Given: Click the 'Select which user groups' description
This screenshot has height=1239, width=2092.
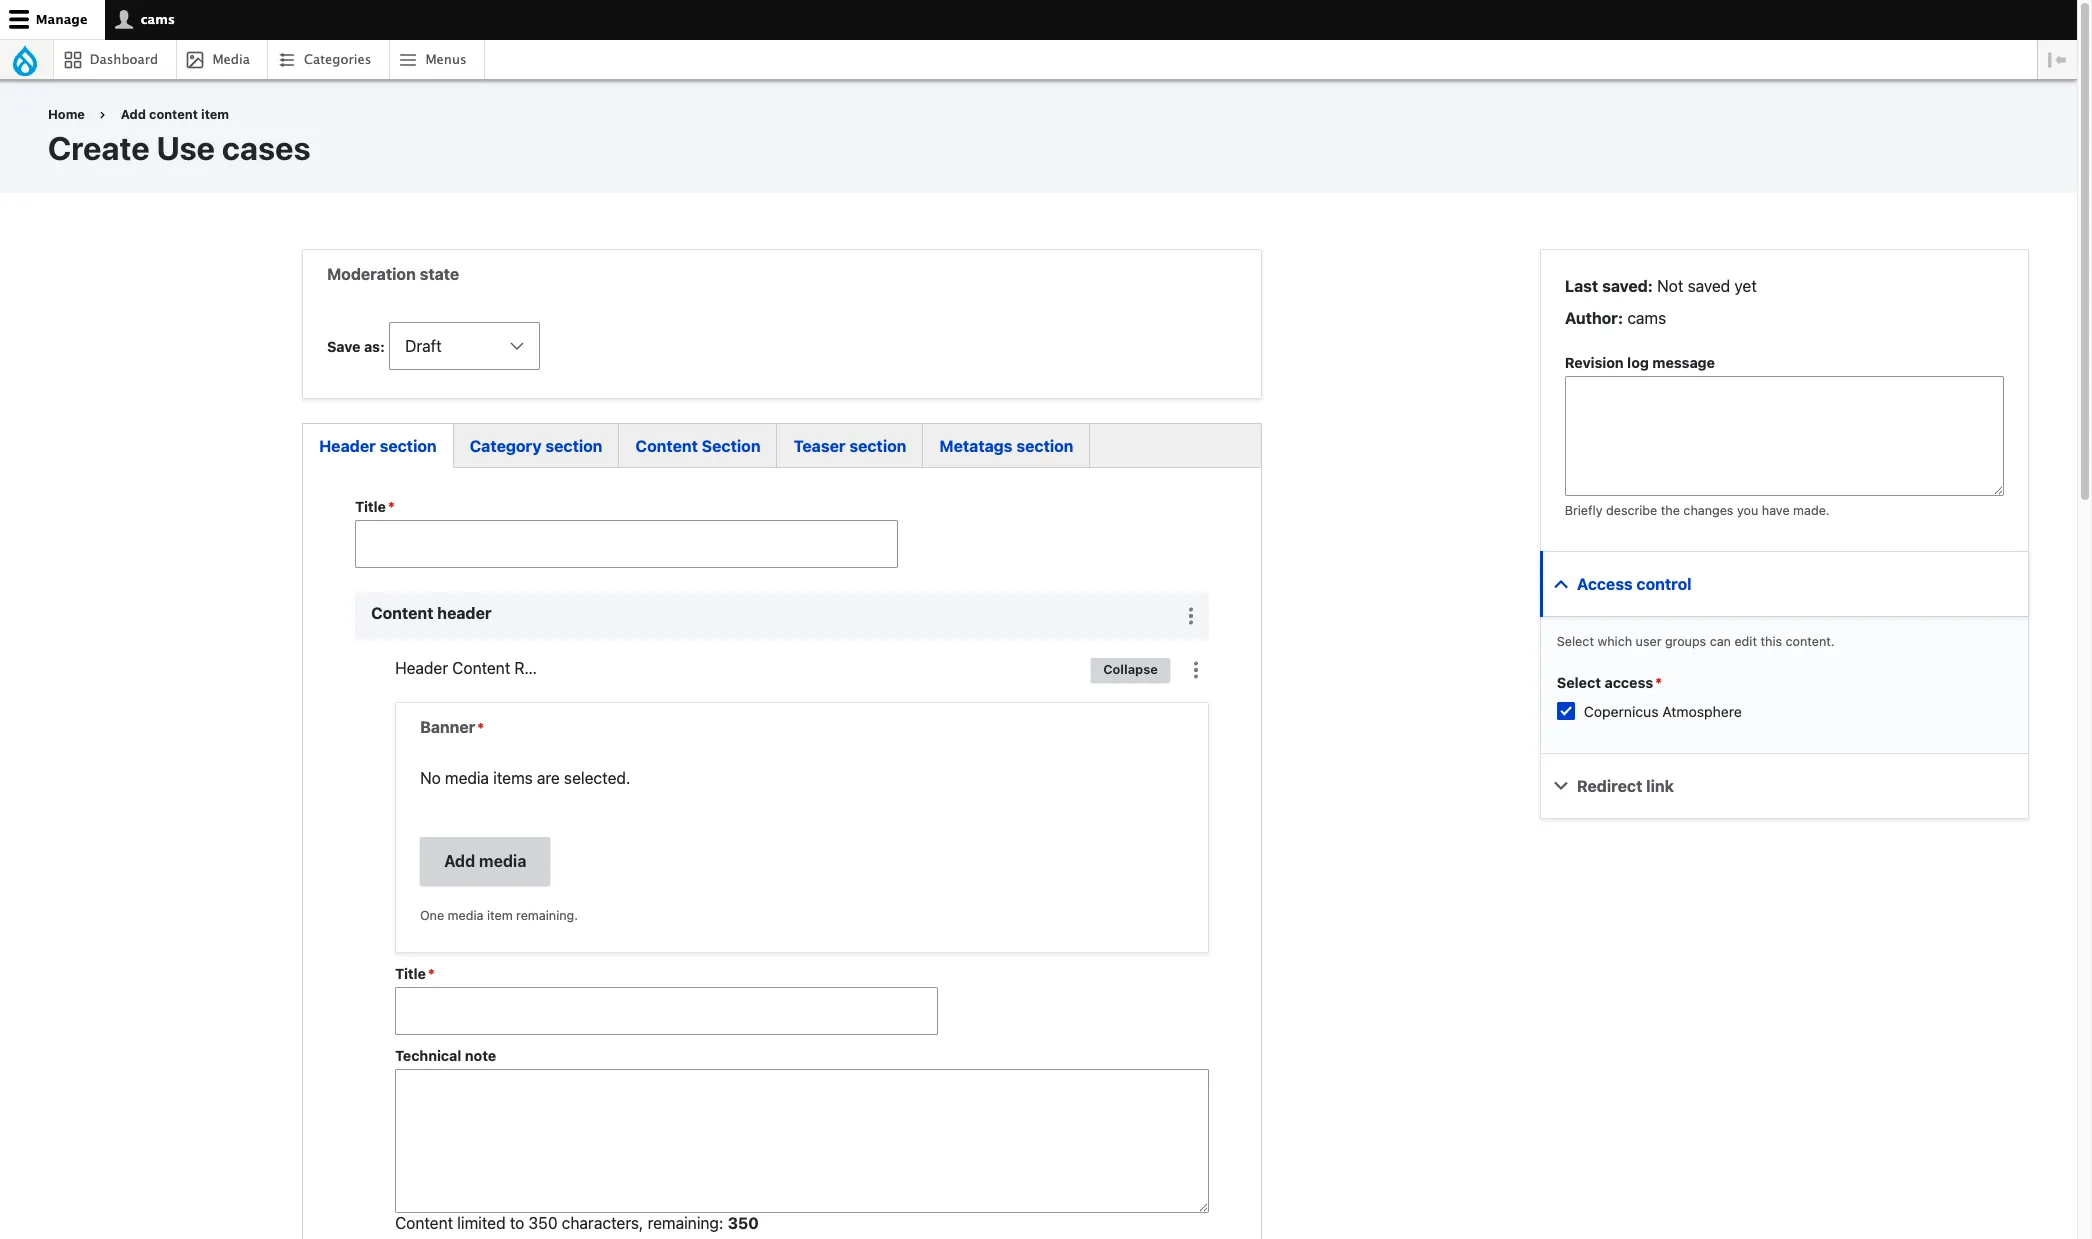Looking at the screenshot, I should (x=1695, y=641).
